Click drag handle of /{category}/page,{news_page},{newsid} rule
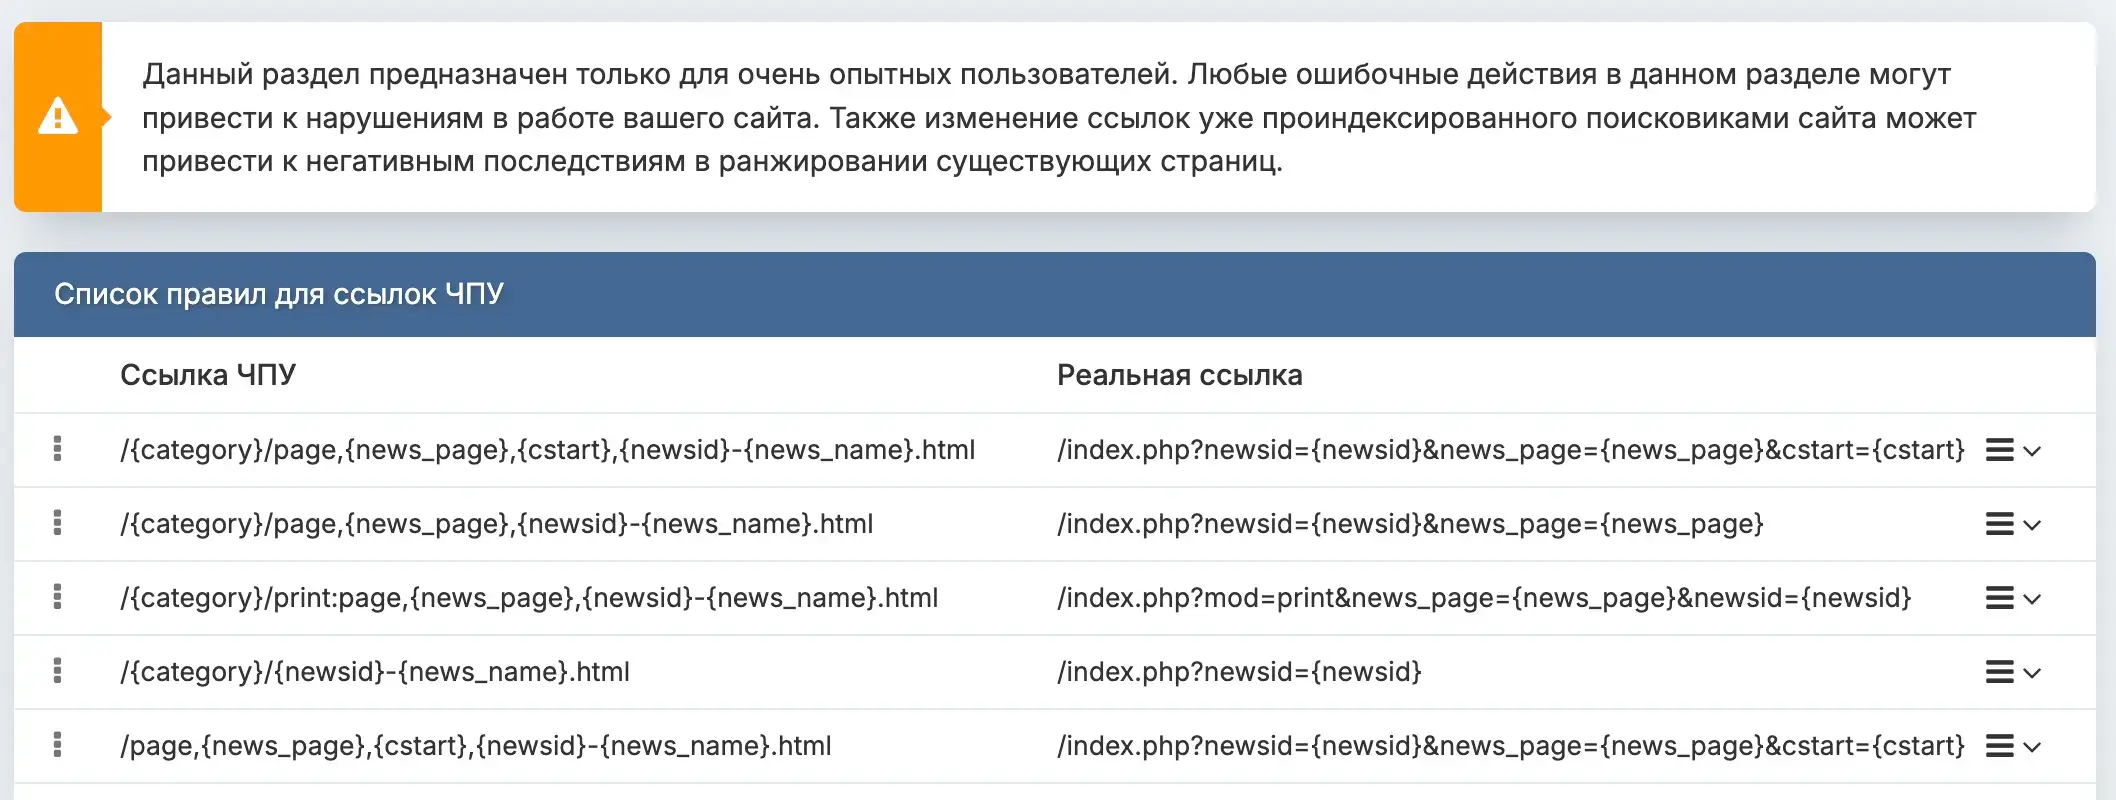The width and height of the screenshot is (2116, 800). coord(57,524)
